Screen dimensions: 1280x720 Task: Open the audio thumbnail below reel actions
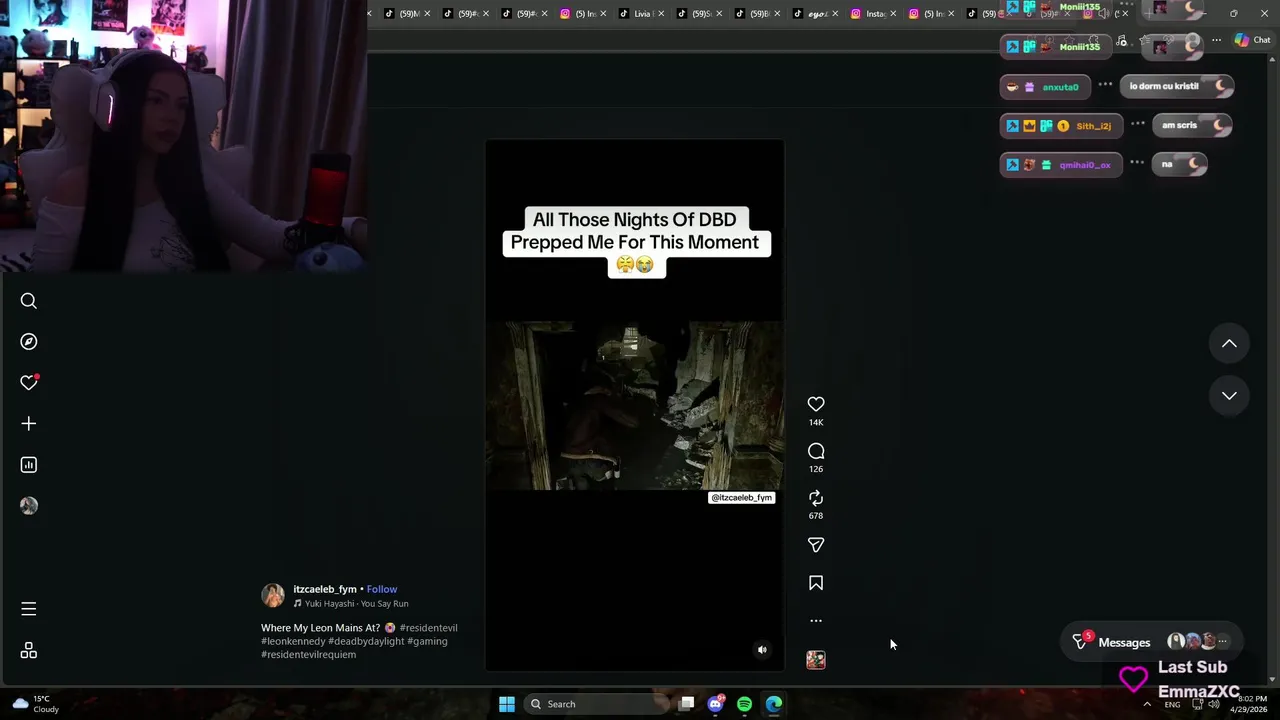[816, 660]
